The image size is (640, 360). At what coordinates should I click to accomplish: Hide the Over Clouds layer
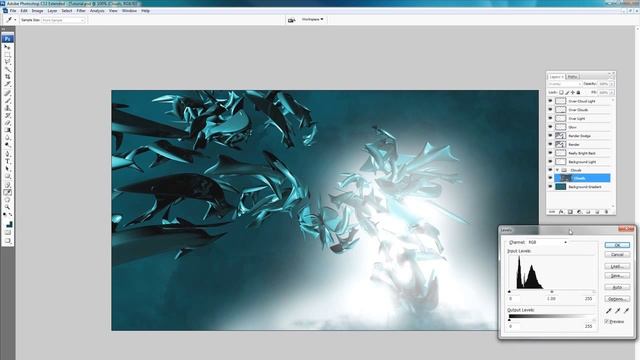(x=550, y=109)
